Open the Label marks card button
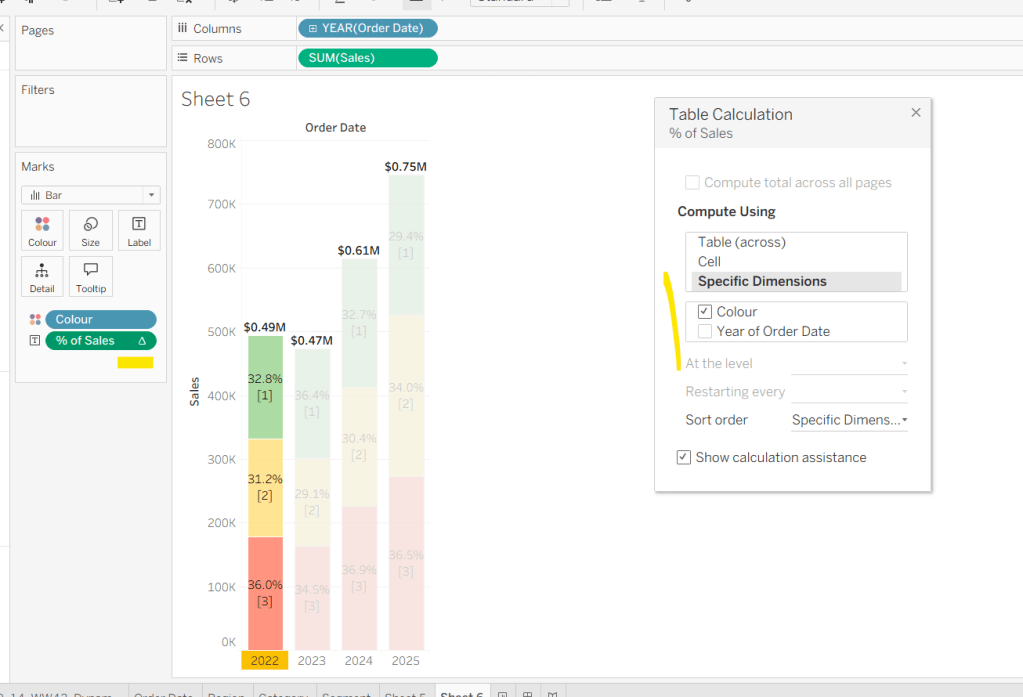 pyautogui.click(x=139, y=230)
